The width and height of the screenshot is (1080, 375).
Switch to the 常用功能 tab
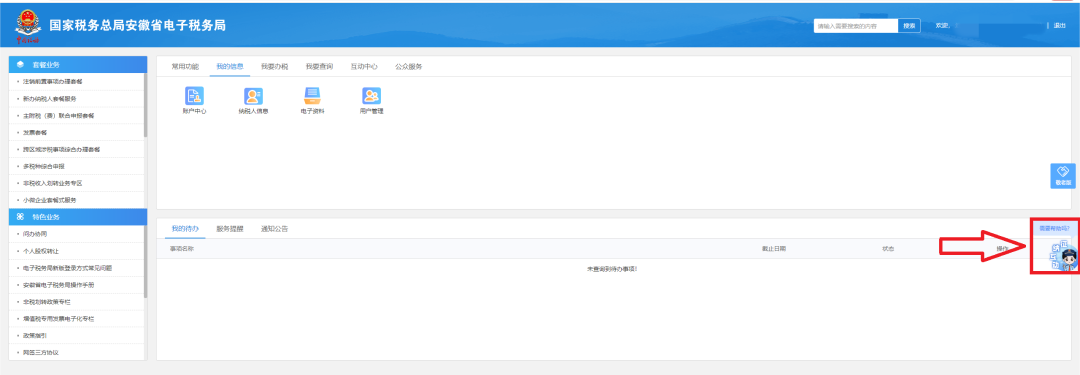point(185,67)
